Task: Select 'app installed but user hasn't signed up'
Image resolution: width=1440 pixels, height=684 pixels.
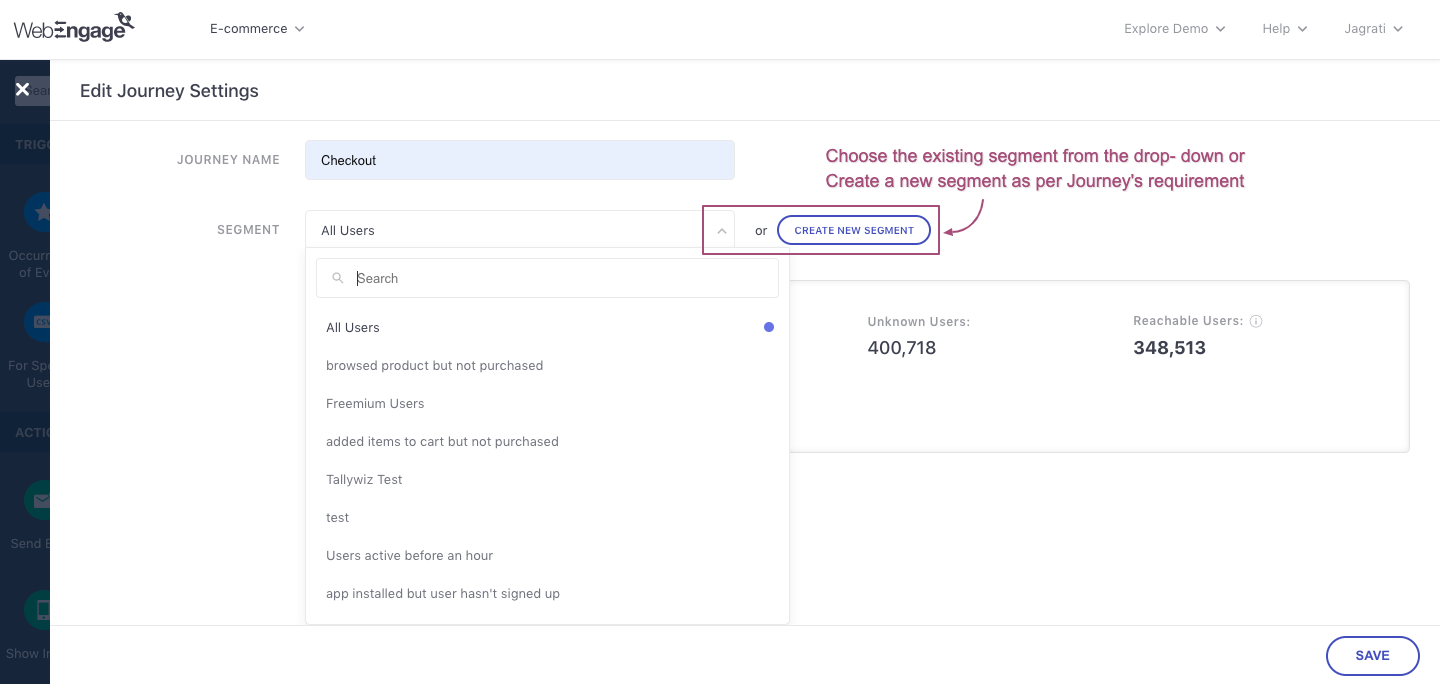Action: [442, 593]
